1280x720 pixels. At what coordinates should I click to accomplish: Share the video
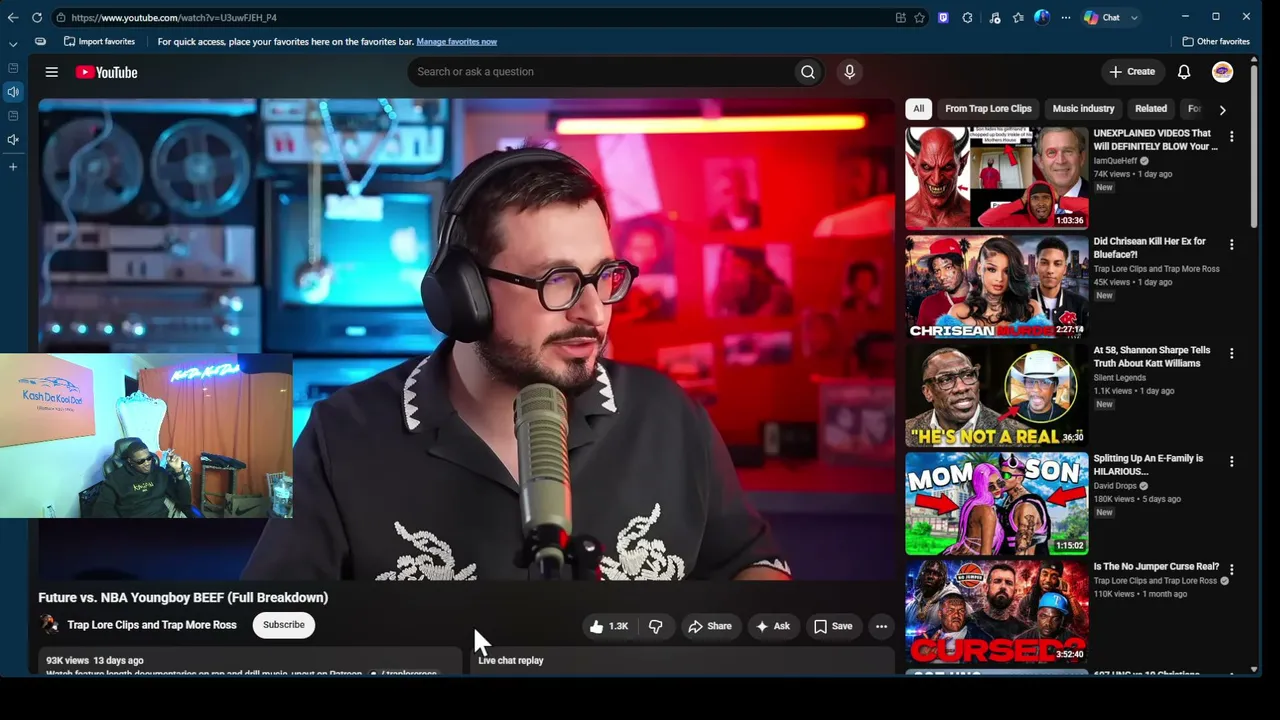710,626
